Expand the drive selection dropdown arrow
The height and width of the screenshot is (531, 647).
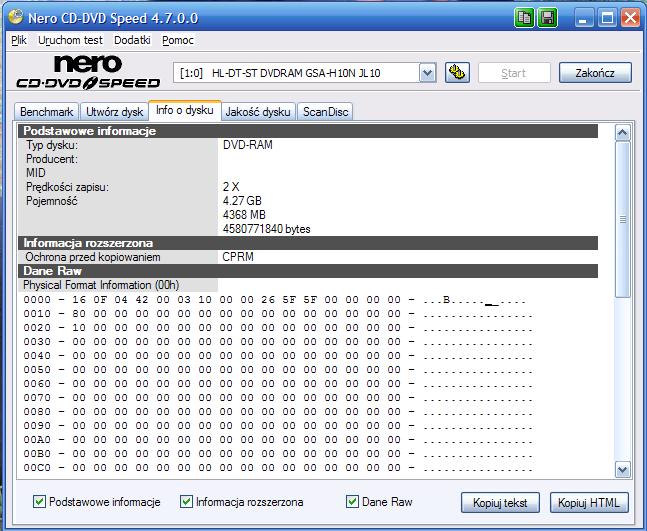(x=427, y=73)
